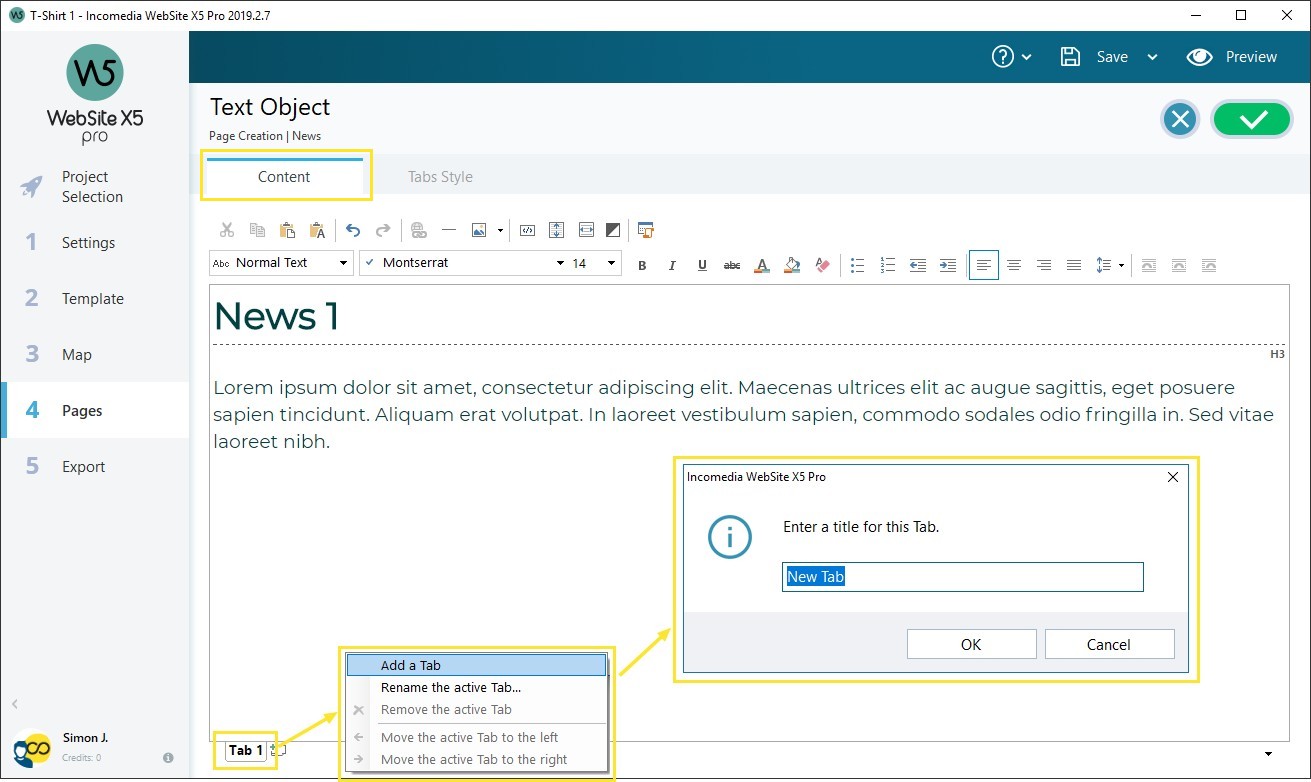Click the Save button
Viewport: 1311px width, 782px height.
coord(1094,57)
